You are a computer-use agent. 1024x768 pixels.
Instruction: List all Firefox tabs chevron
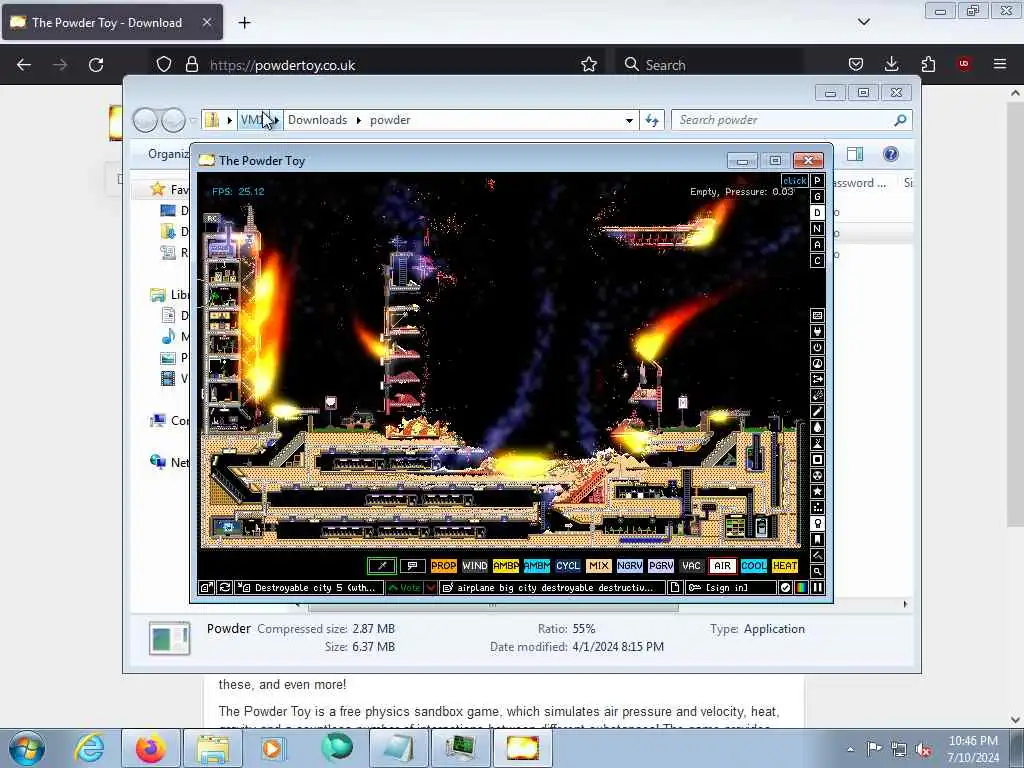click(x=864, y=22)
